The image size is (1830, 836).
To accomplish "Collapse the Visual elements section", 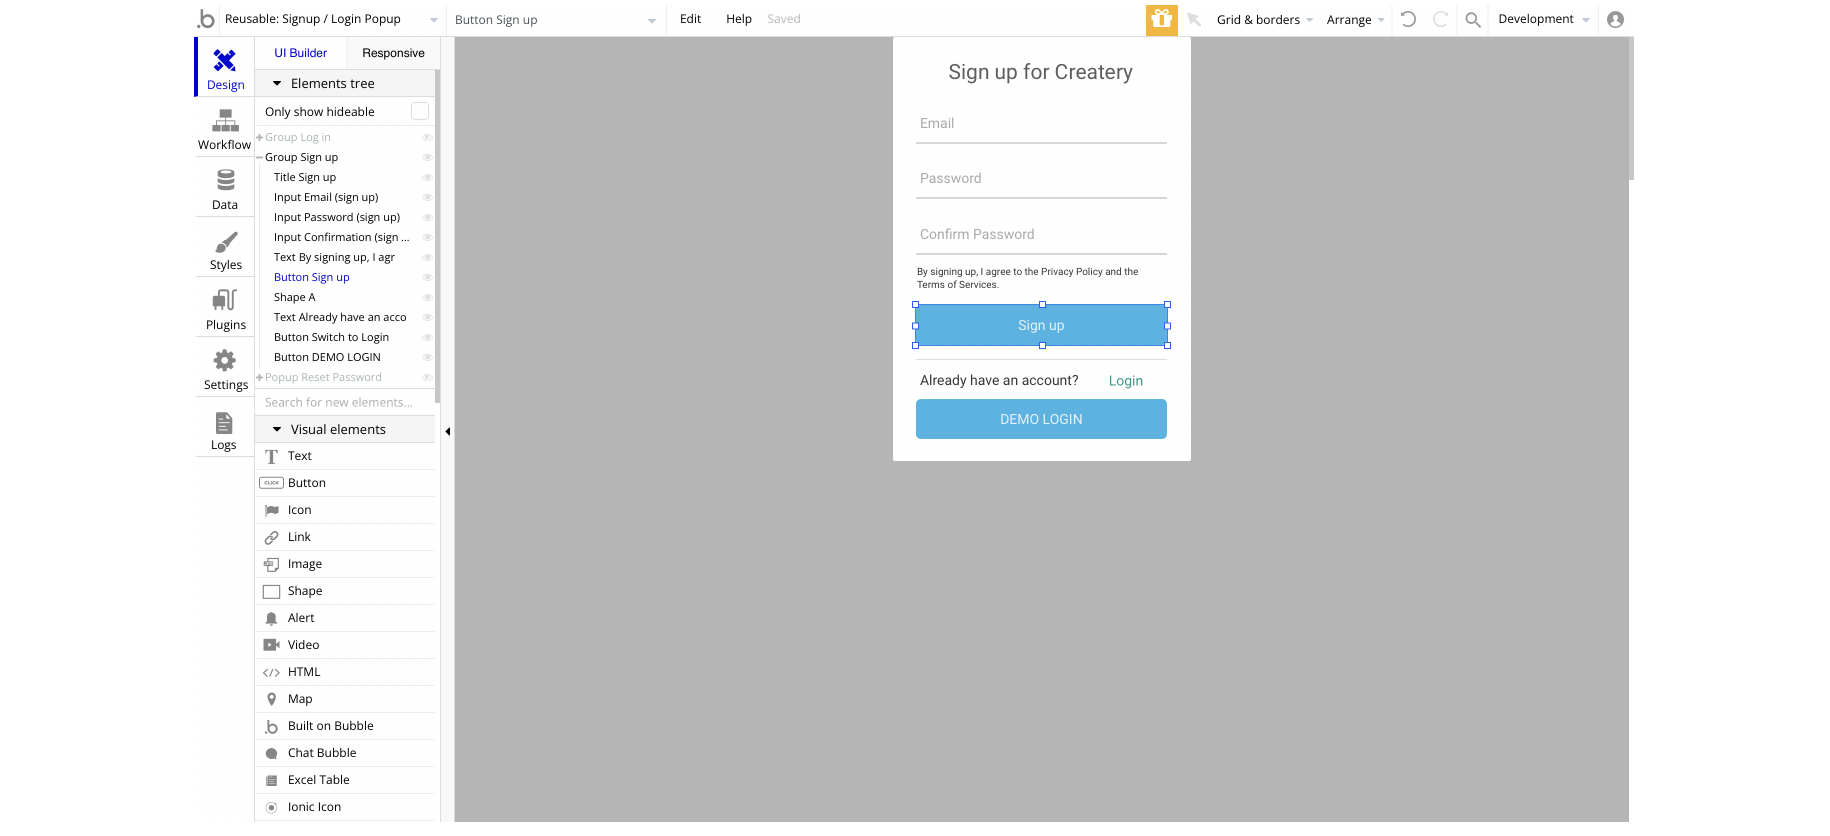I will click(277, 429).
